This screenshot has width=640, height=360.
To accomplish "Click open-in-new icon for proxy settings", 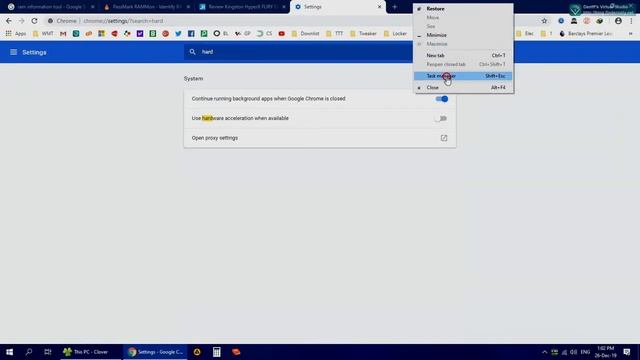I will [x=444, y=138].
